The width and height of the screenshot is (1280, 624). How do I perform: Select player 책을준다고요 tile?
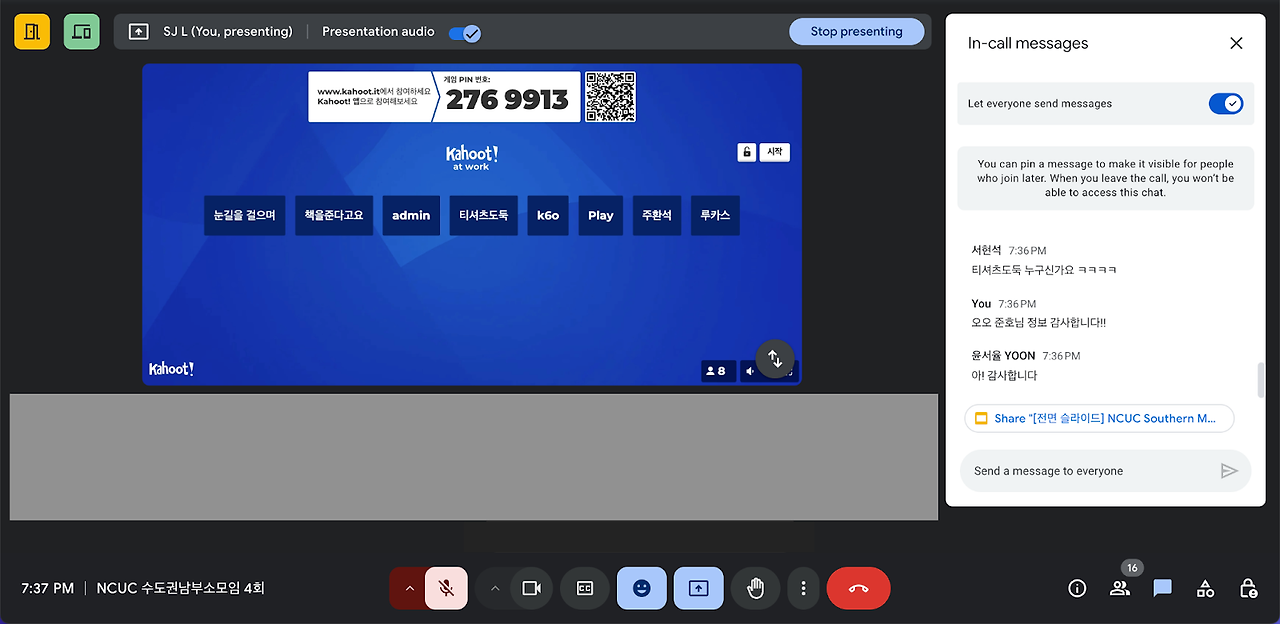334,215
